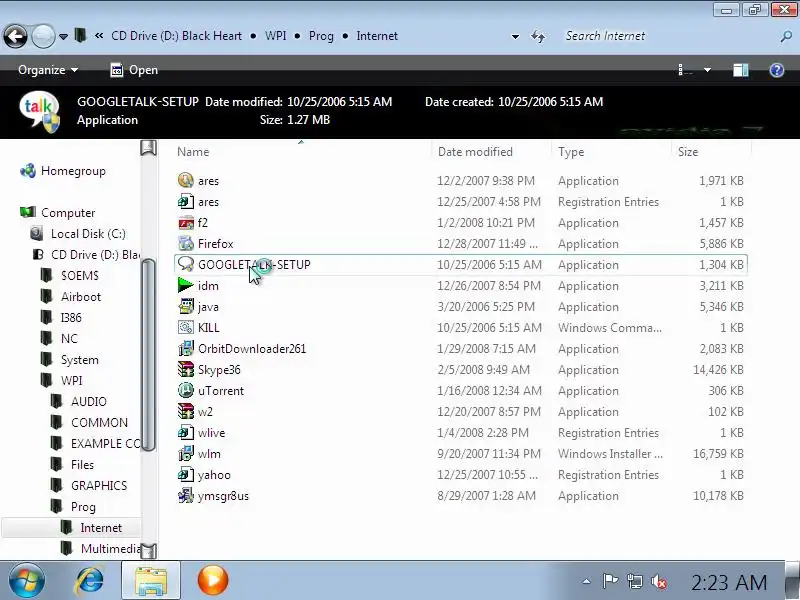
Task: Select the ymsgr8us file icon
Action: pos(186,495)
